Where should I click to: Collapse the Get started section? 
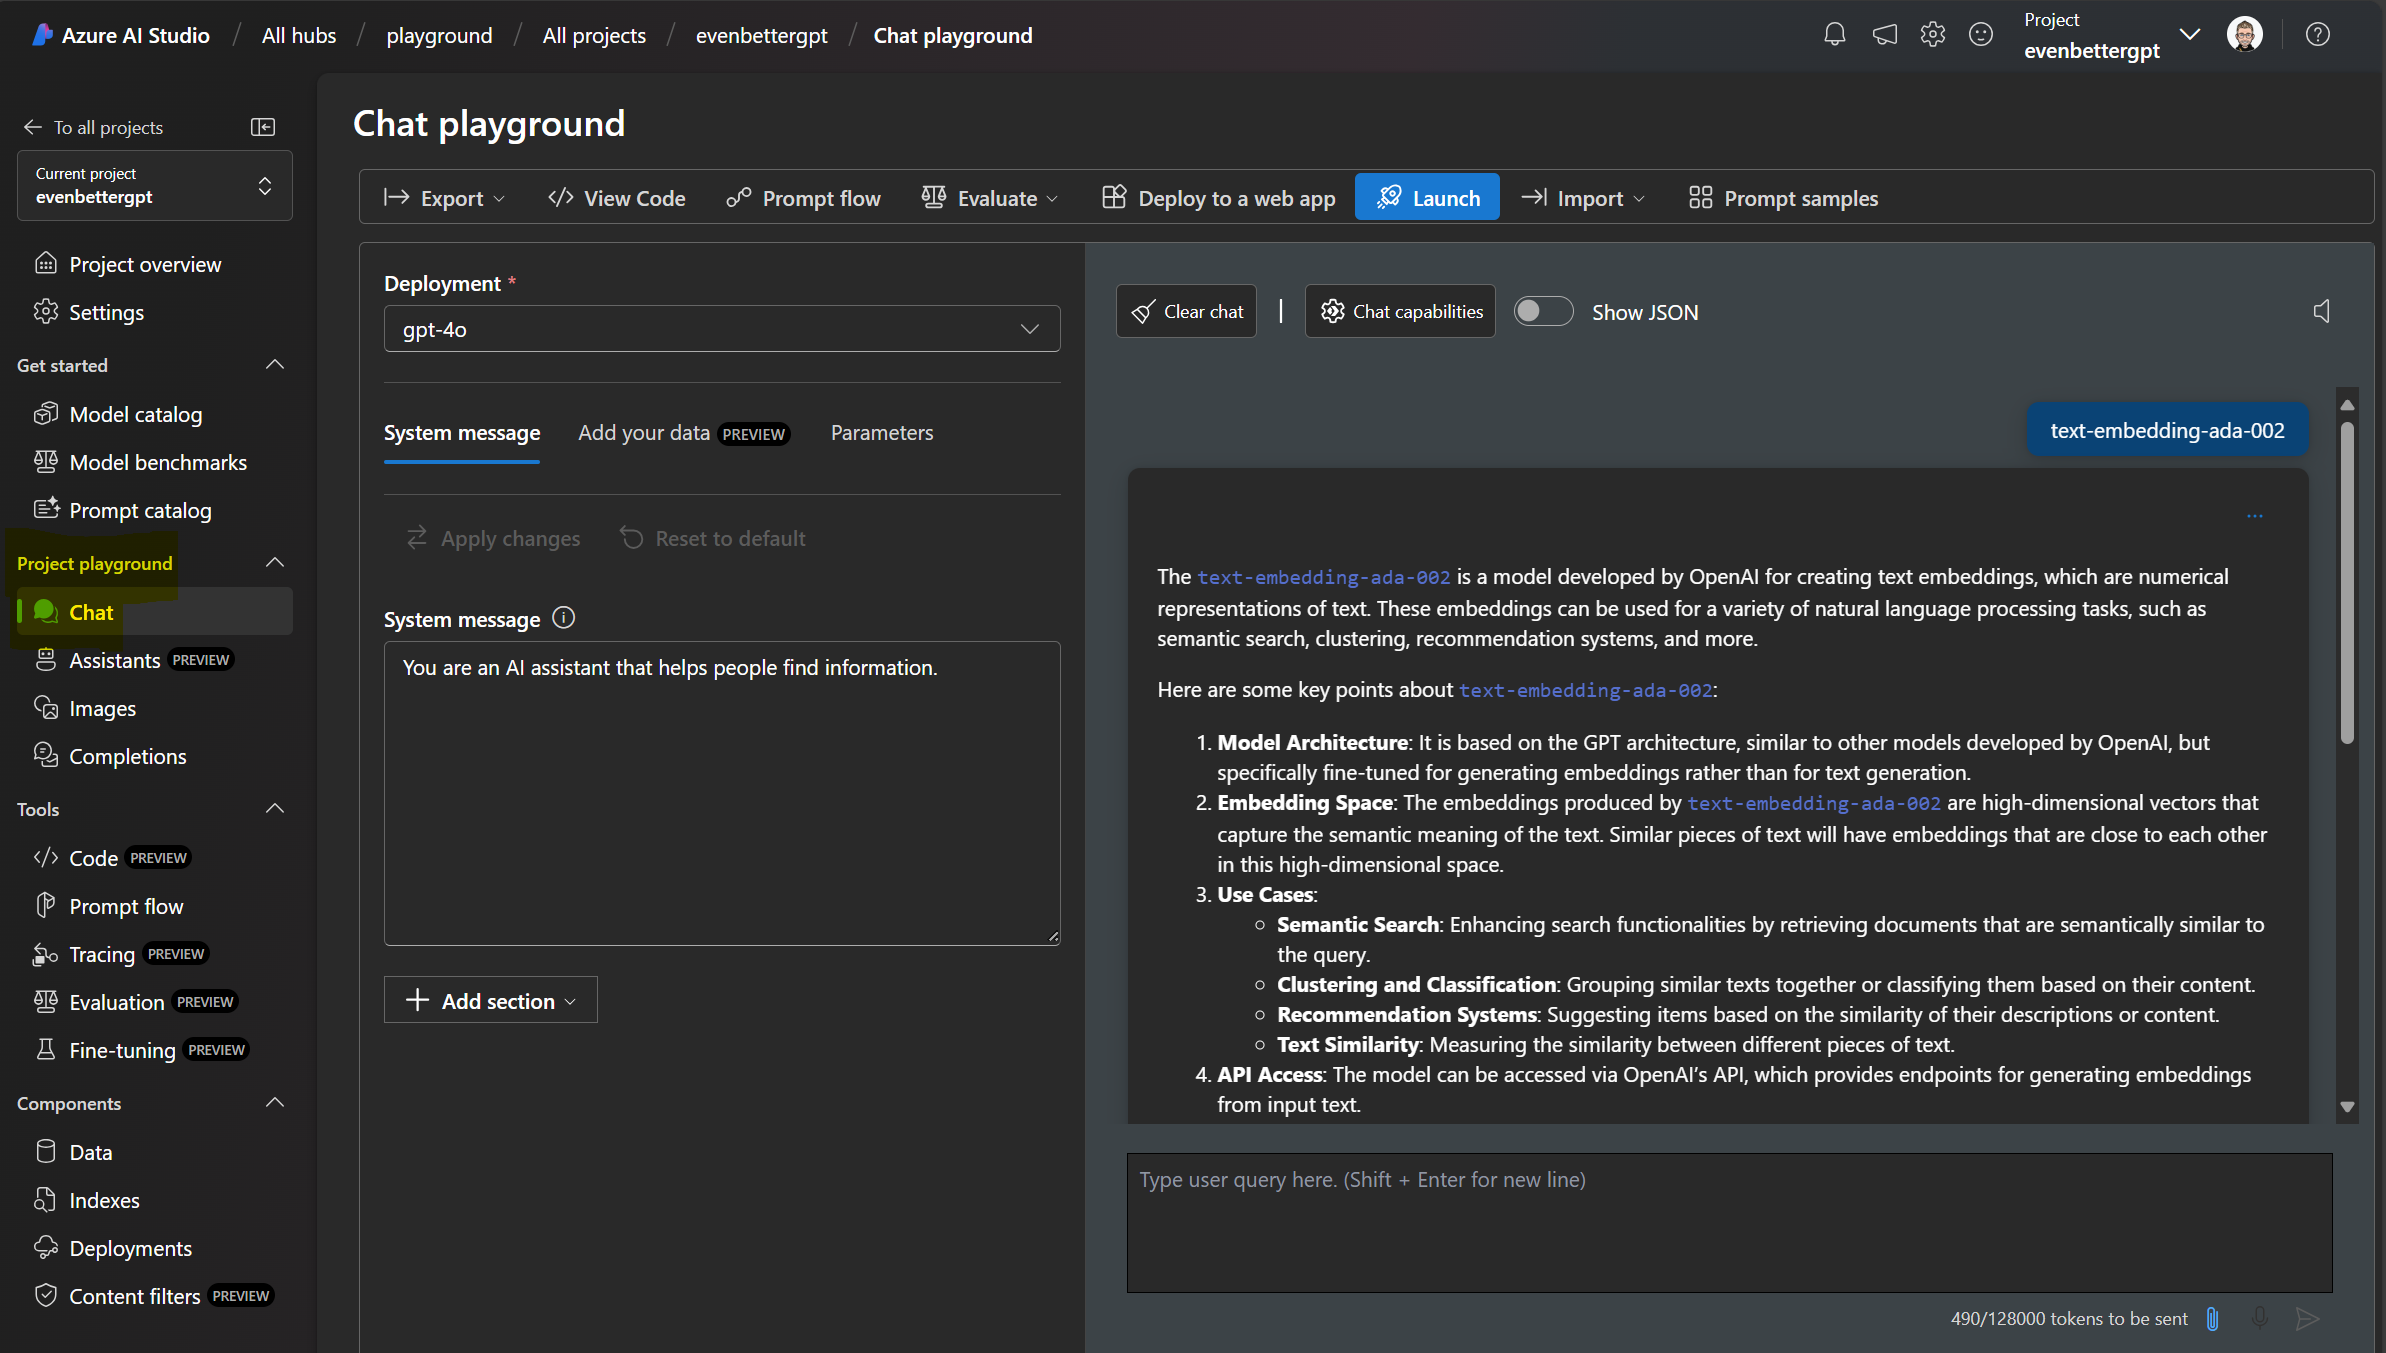click(x=275, y=365)
